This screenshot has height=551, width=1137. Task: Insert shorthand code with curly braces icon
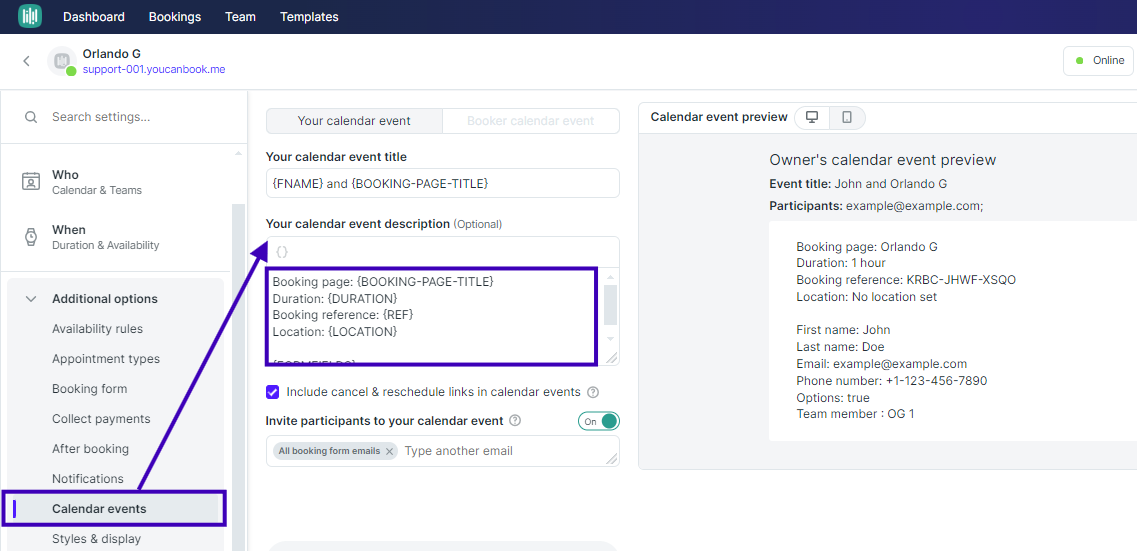pyautogui.click(x=282, y=252)
